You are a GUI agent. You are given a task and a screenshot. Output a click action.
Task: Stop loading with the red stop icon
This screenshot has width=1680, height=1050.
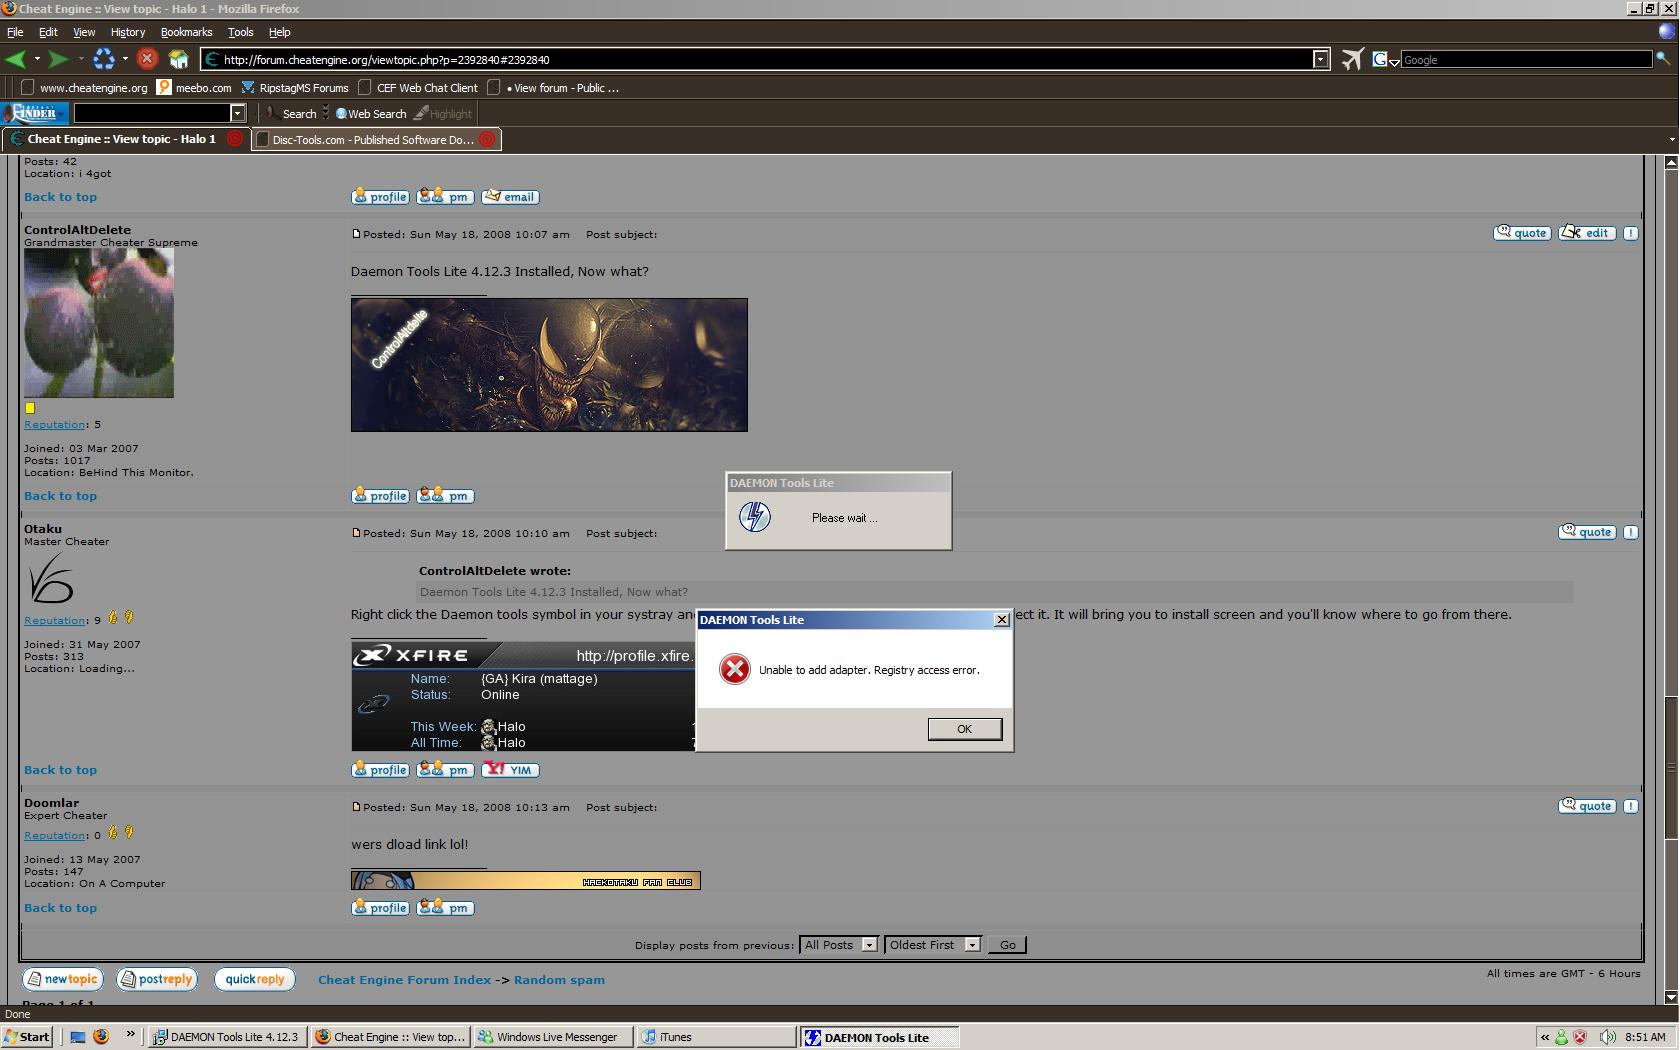coord(147,59)
